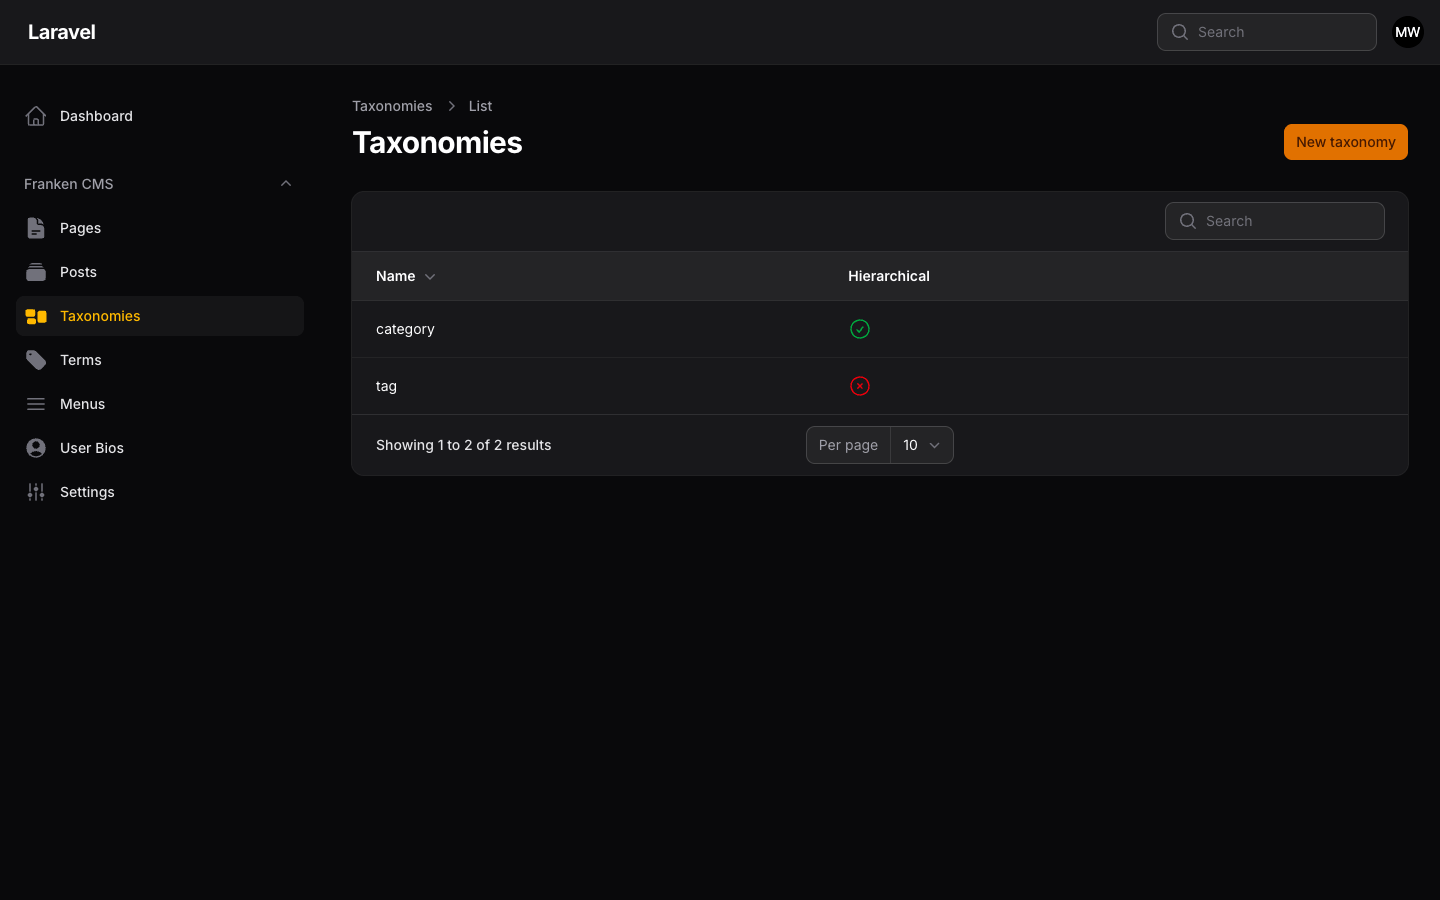Open the Taxonomies breadcrumb link
Screen dimensions: 1440x900
(x=392, y=106)
